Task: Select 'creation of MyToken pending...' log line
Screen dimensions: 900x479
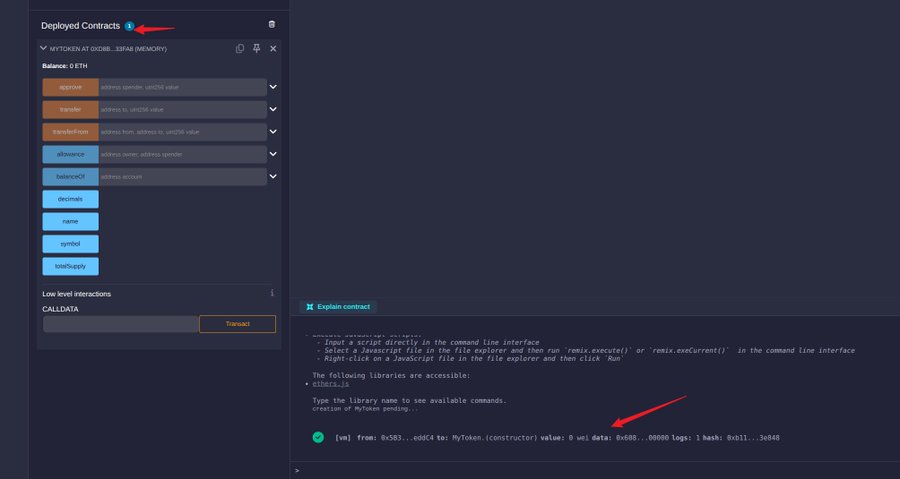Action: tap(365, 409)
